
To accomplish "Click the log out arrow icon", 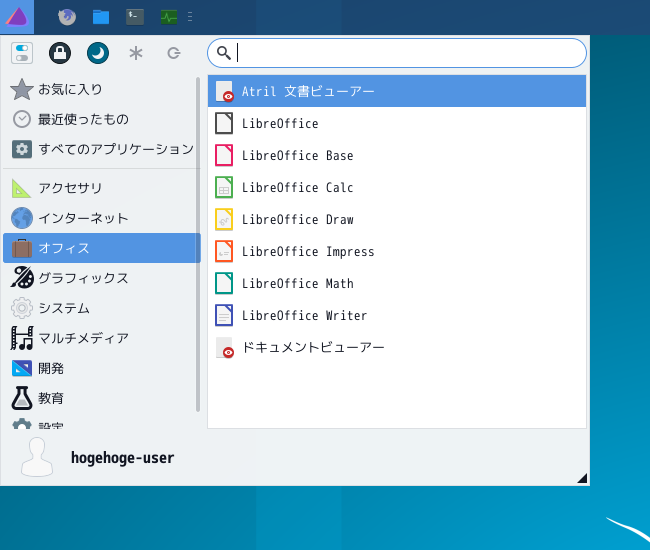I will tap(174, 53).
